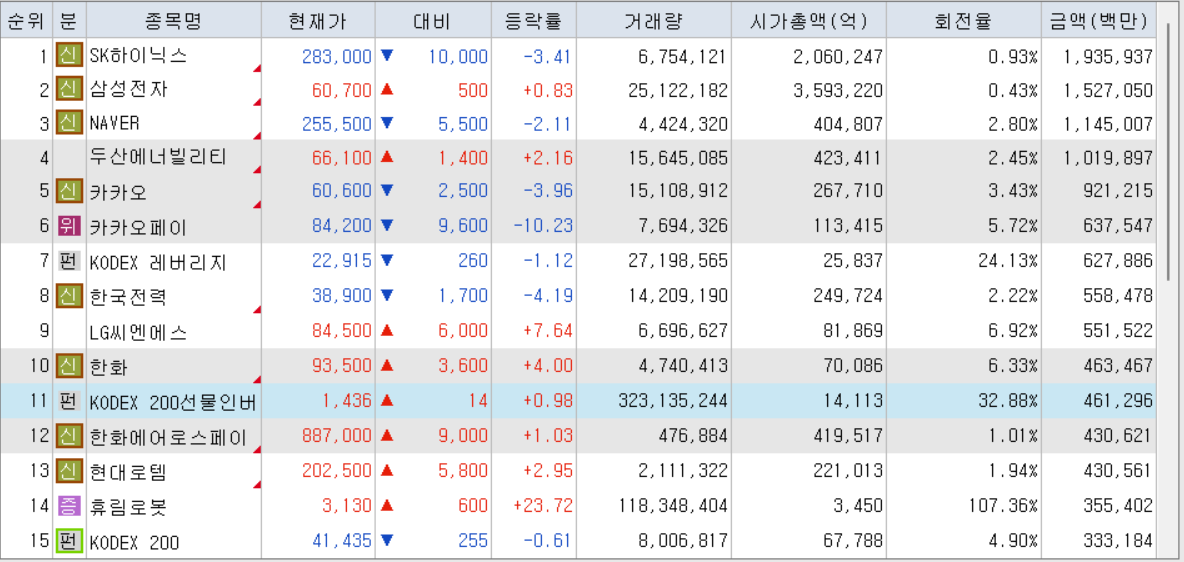Select the KODEX 200선물인버 name
This screenshot has width=1184, height=562.
173,402
